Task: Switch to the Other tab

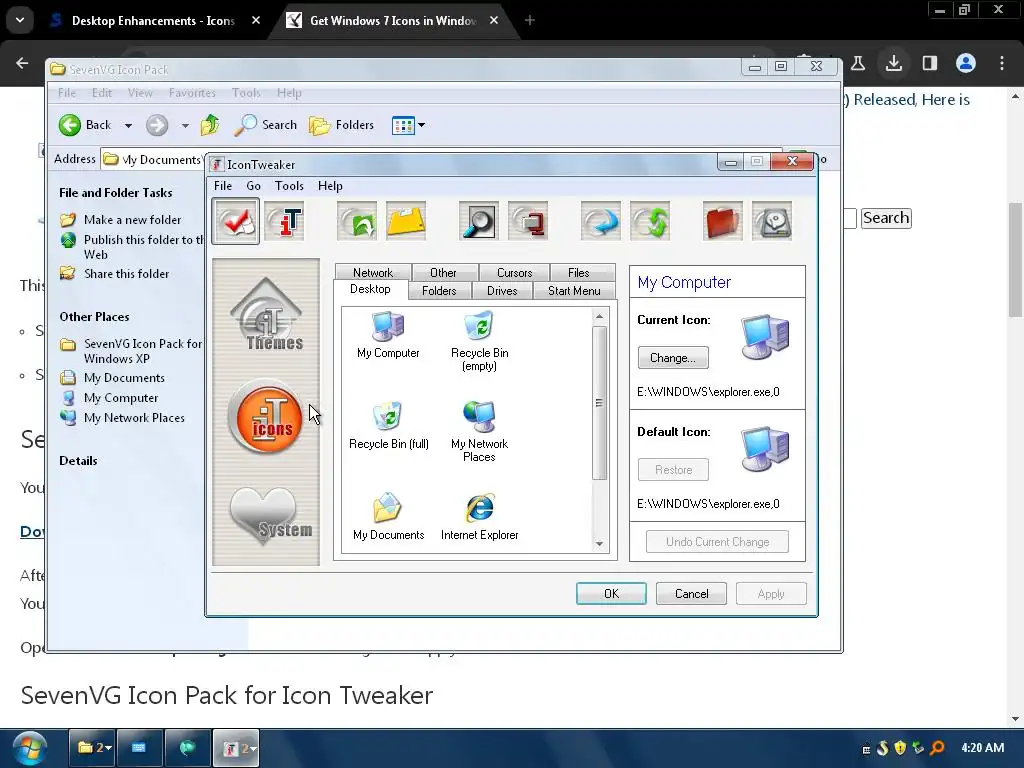Action: point(443,272)
